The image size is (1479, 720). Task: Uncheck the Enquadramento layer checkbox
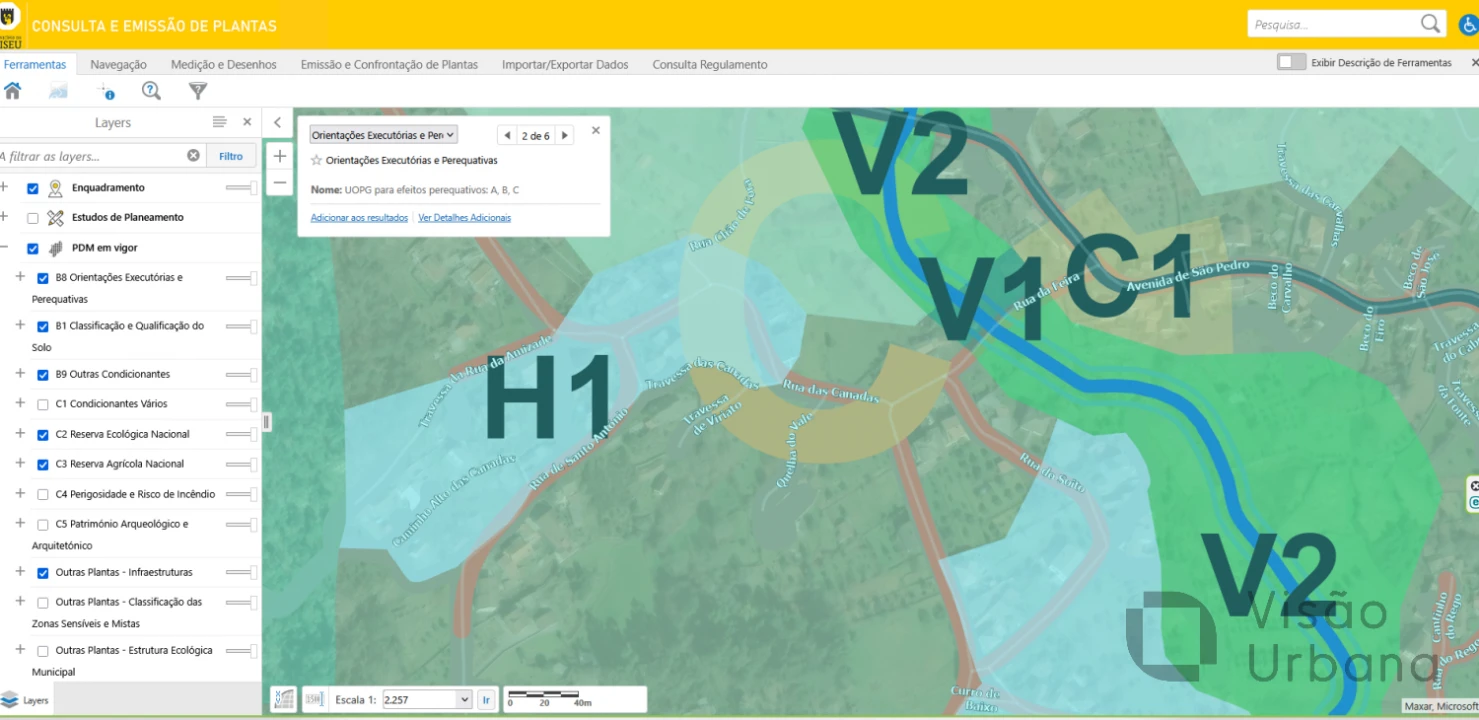click(x=33, y=189)
